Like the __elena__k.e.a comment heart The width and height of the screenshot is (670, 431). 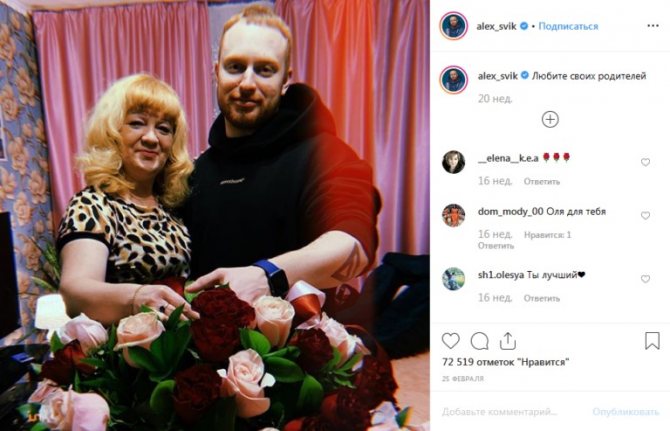[645, 162]
